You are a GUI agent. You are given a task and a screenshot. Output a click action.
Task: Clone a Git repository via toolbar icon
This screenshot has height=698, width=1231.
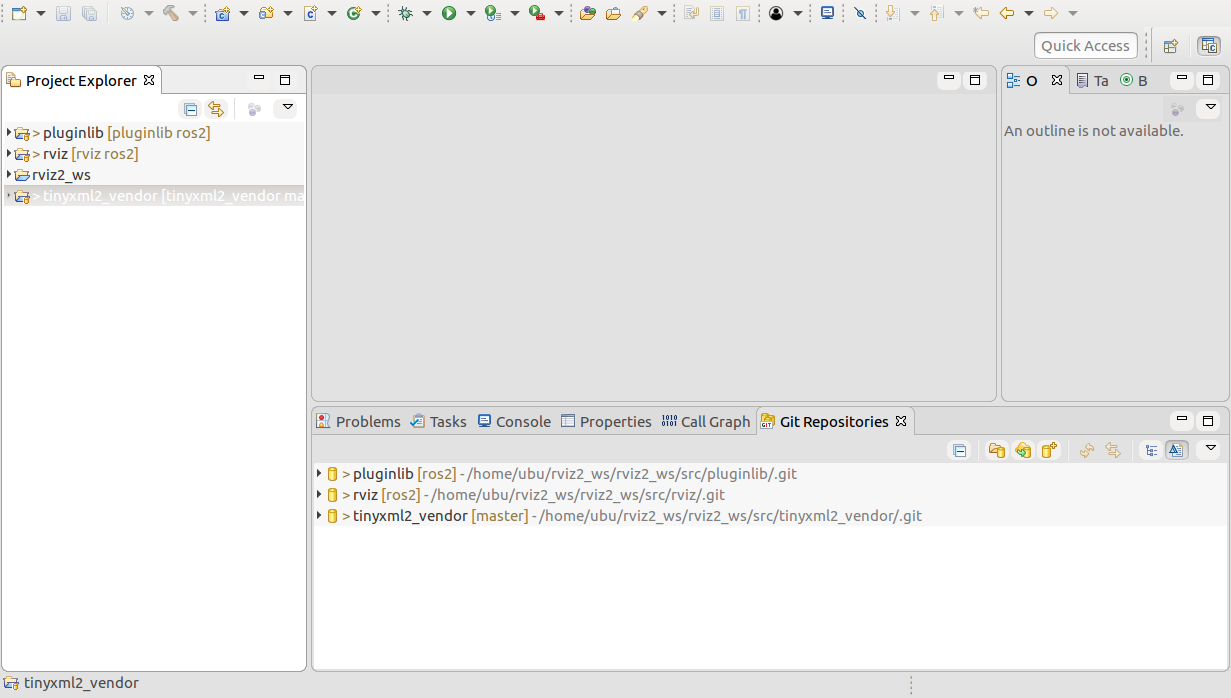click(1022, 450)
